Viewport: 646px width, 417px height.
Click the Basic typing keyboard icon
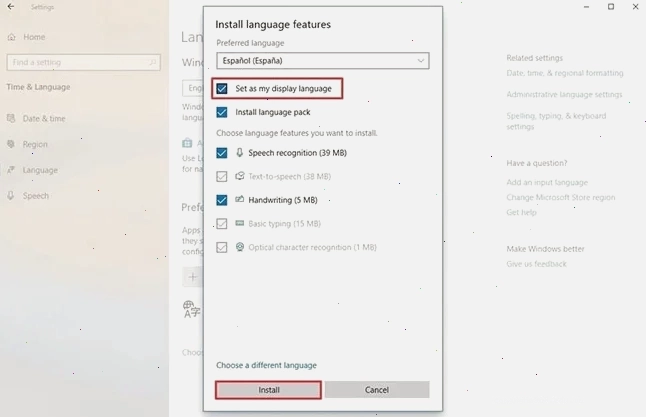tap(239, 223)
